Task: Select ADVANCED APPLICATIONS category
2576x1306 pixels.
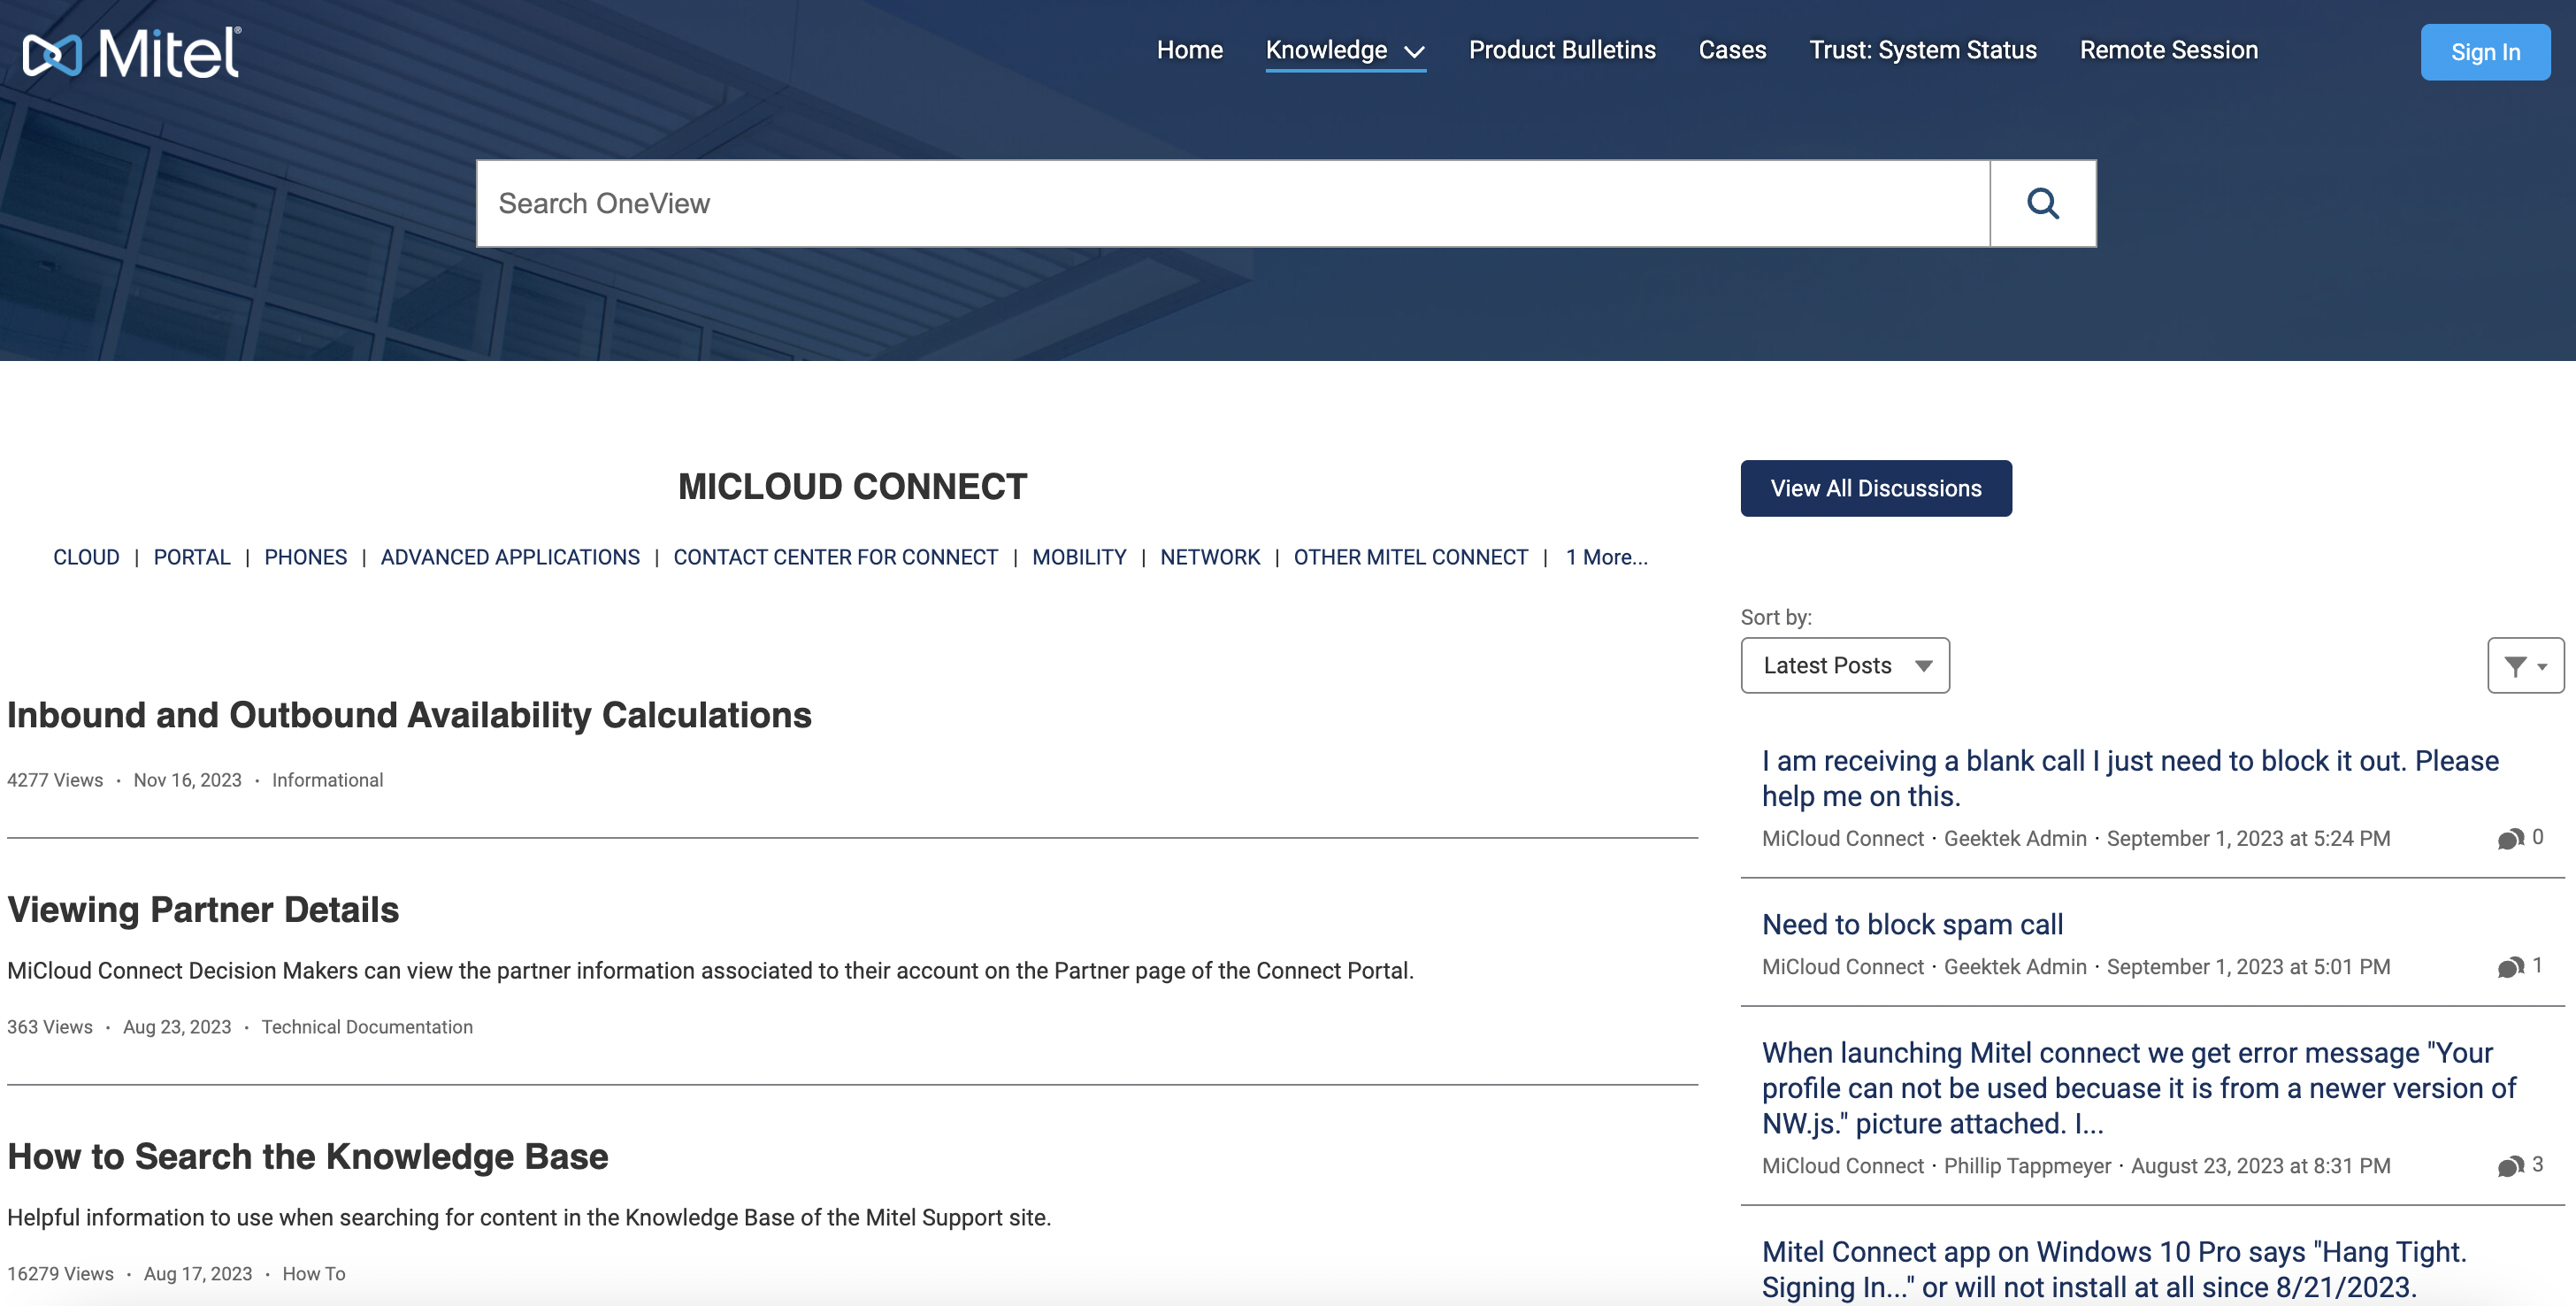Action: 510,557
